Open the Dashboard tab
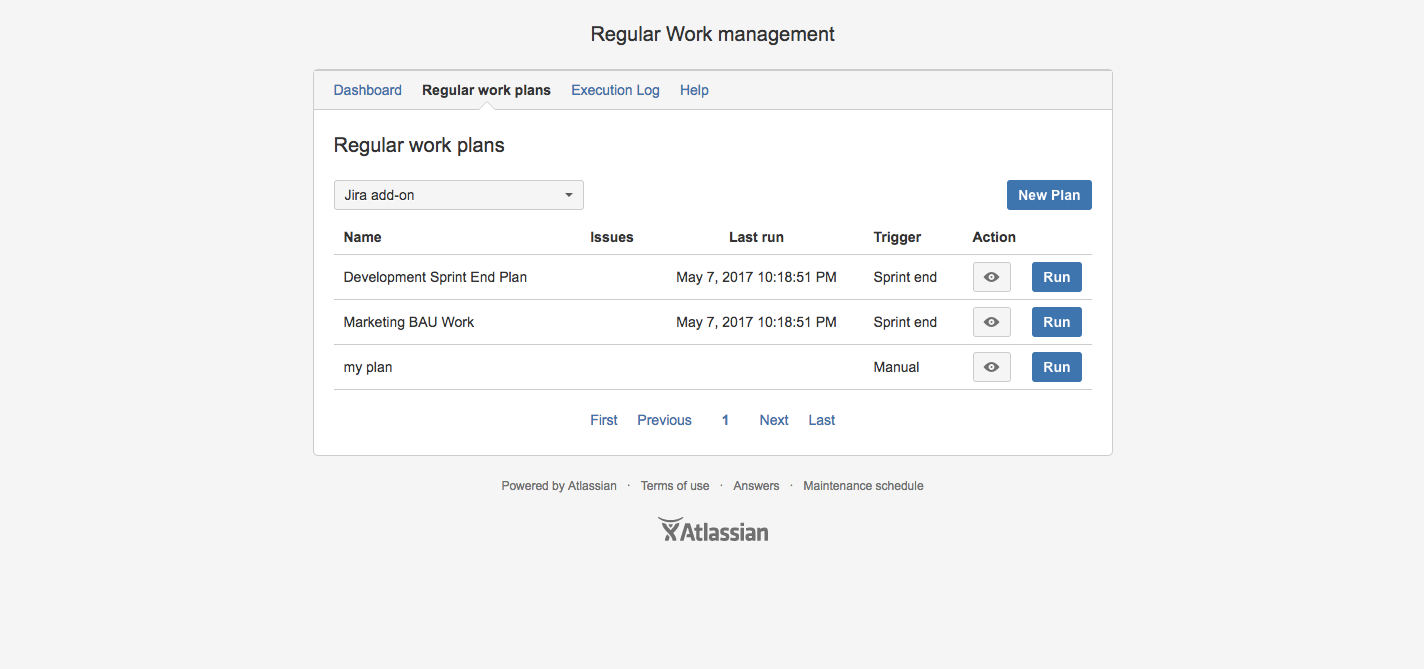Screen dimensions: 1424x669 pos(368,90)
